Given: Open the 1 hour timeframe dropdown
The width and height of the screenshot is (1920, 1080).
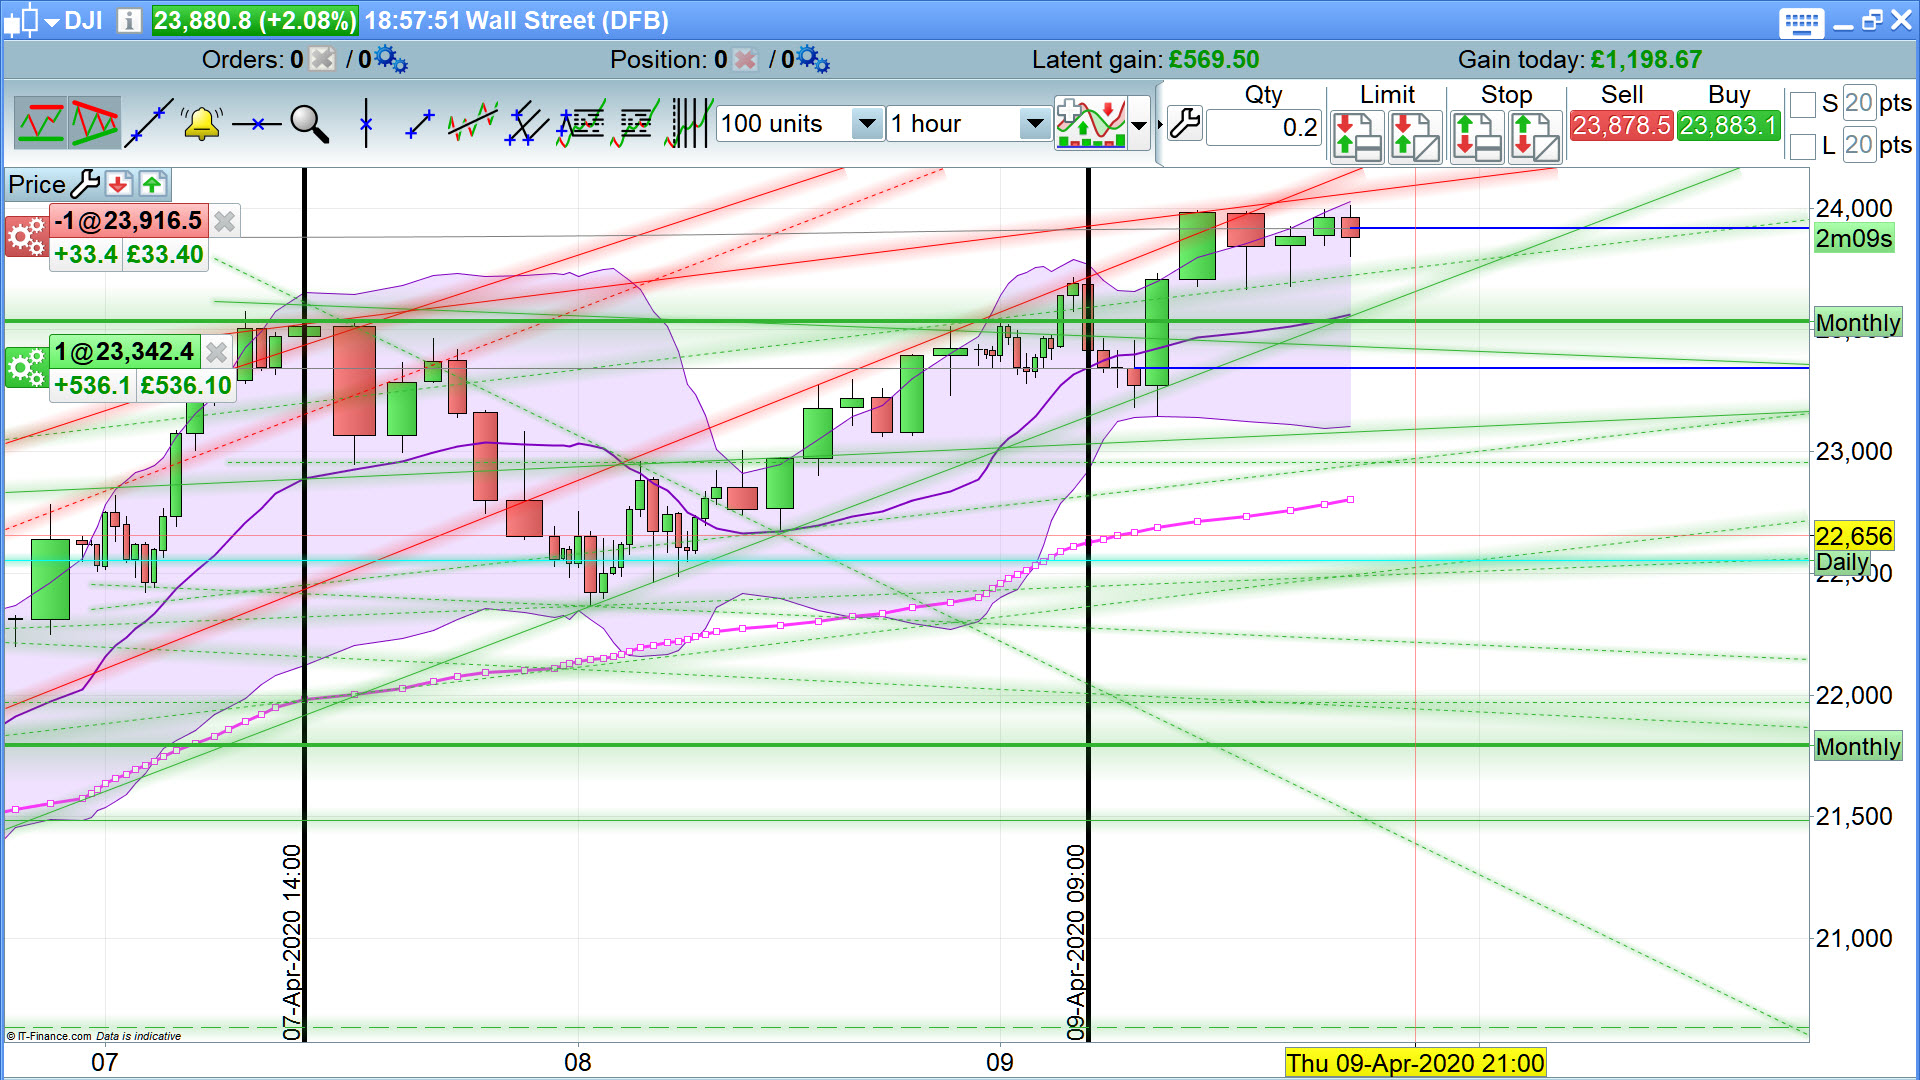Looking at the screenshot, I should click(x=1034, y=124).
